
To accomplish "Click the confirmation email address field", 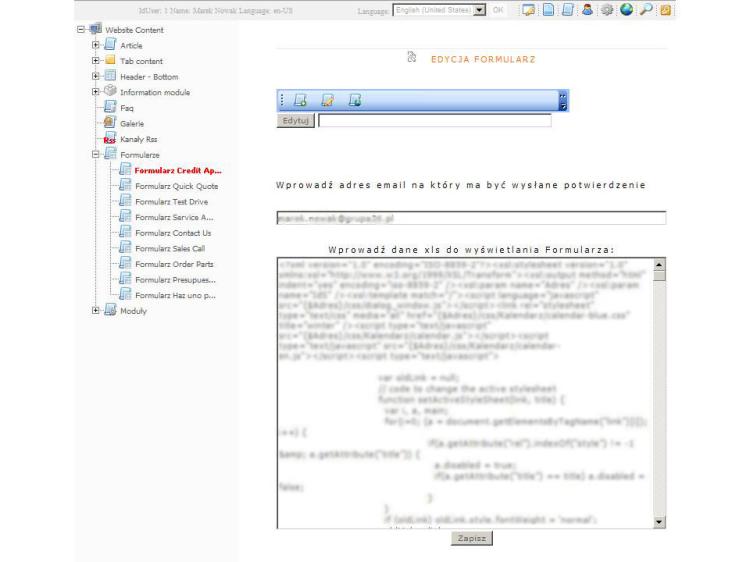I will coord(471,218).
